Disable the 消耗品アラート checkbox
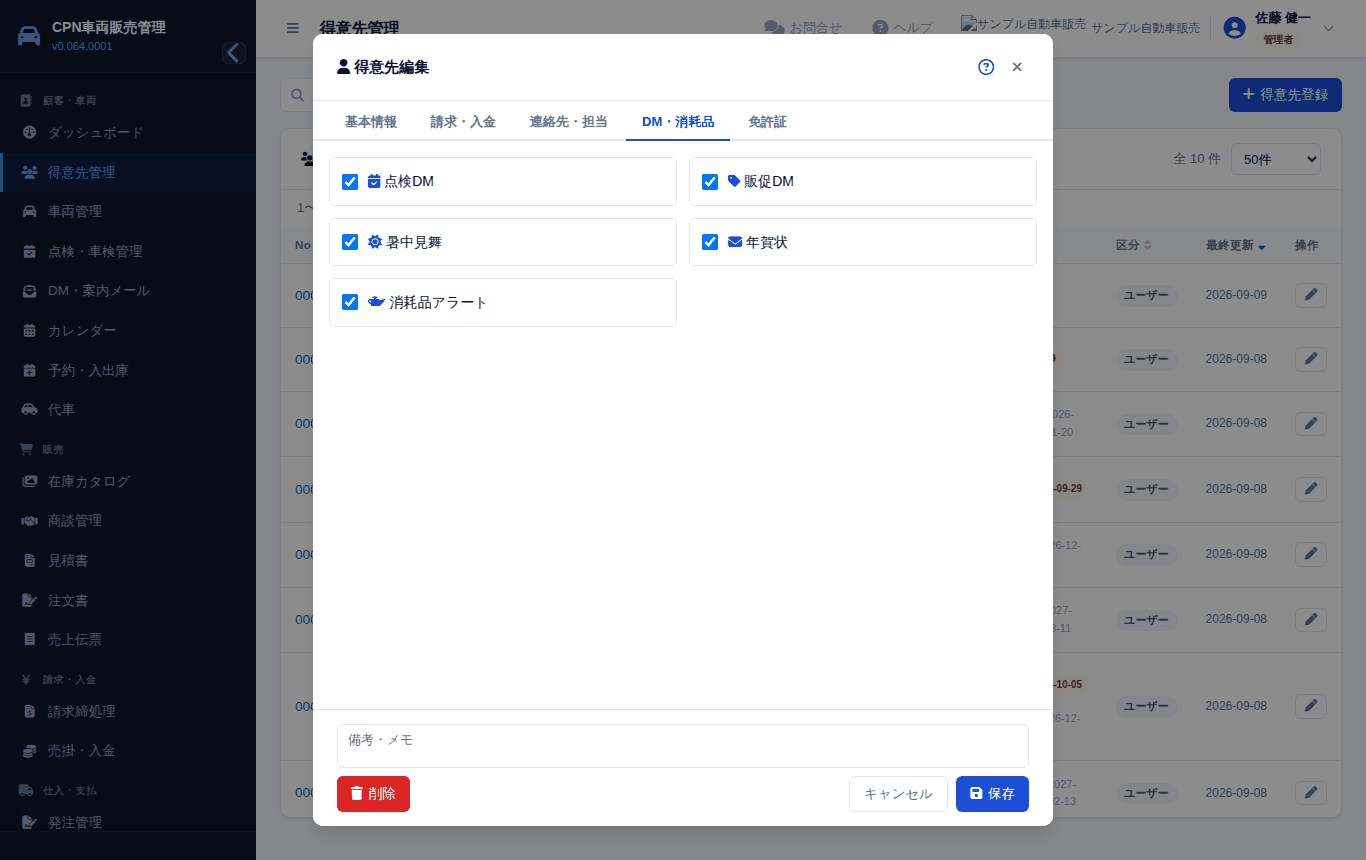 (350, 302)
